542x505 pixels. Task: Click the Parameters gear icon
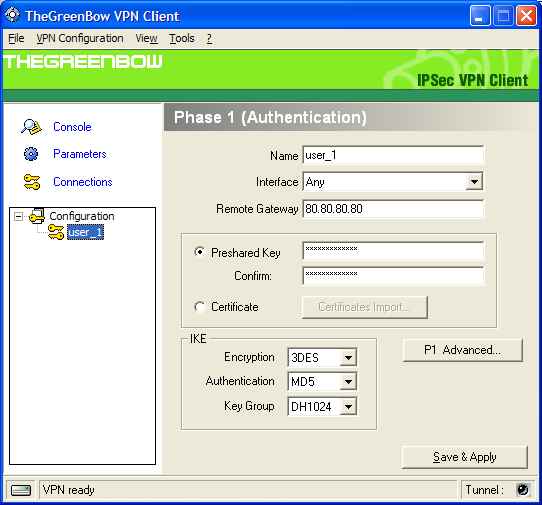[x=31, y=154]
